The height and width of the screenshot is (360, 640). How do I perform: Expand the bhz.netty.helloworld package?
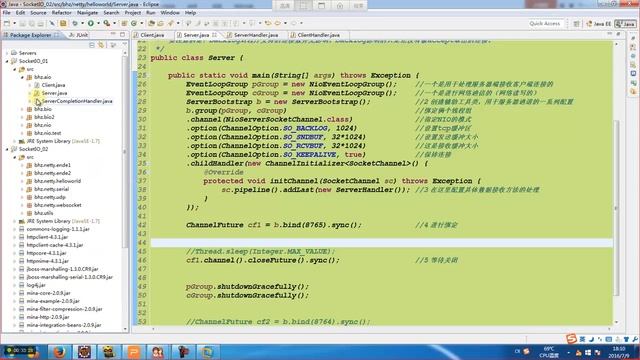click(22, 181)
